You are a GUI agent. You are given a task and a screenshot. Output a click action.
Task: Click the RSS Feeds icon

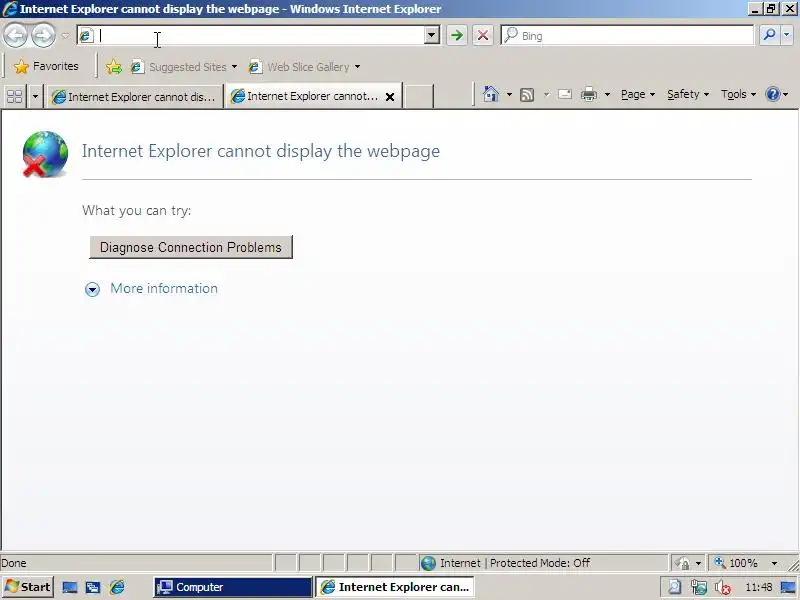tap(527, 94)
